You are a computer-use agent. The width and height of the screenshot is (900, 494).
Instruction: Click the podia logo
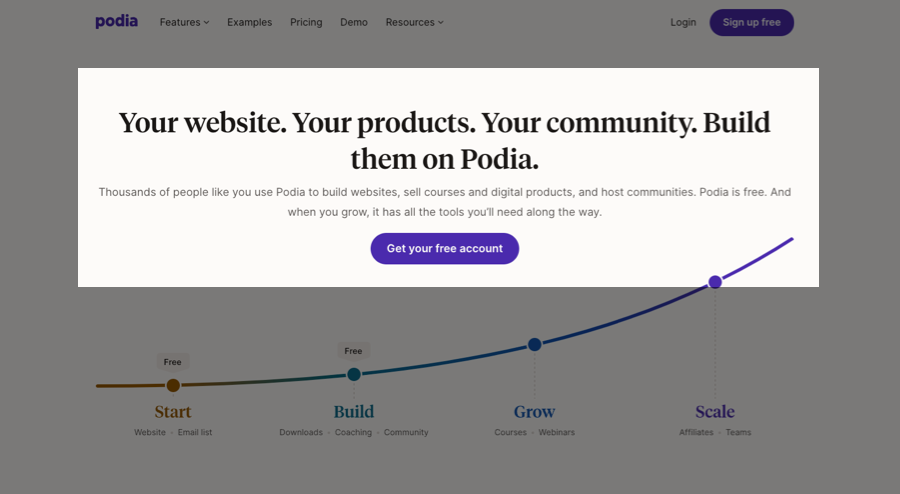[117, 22]
